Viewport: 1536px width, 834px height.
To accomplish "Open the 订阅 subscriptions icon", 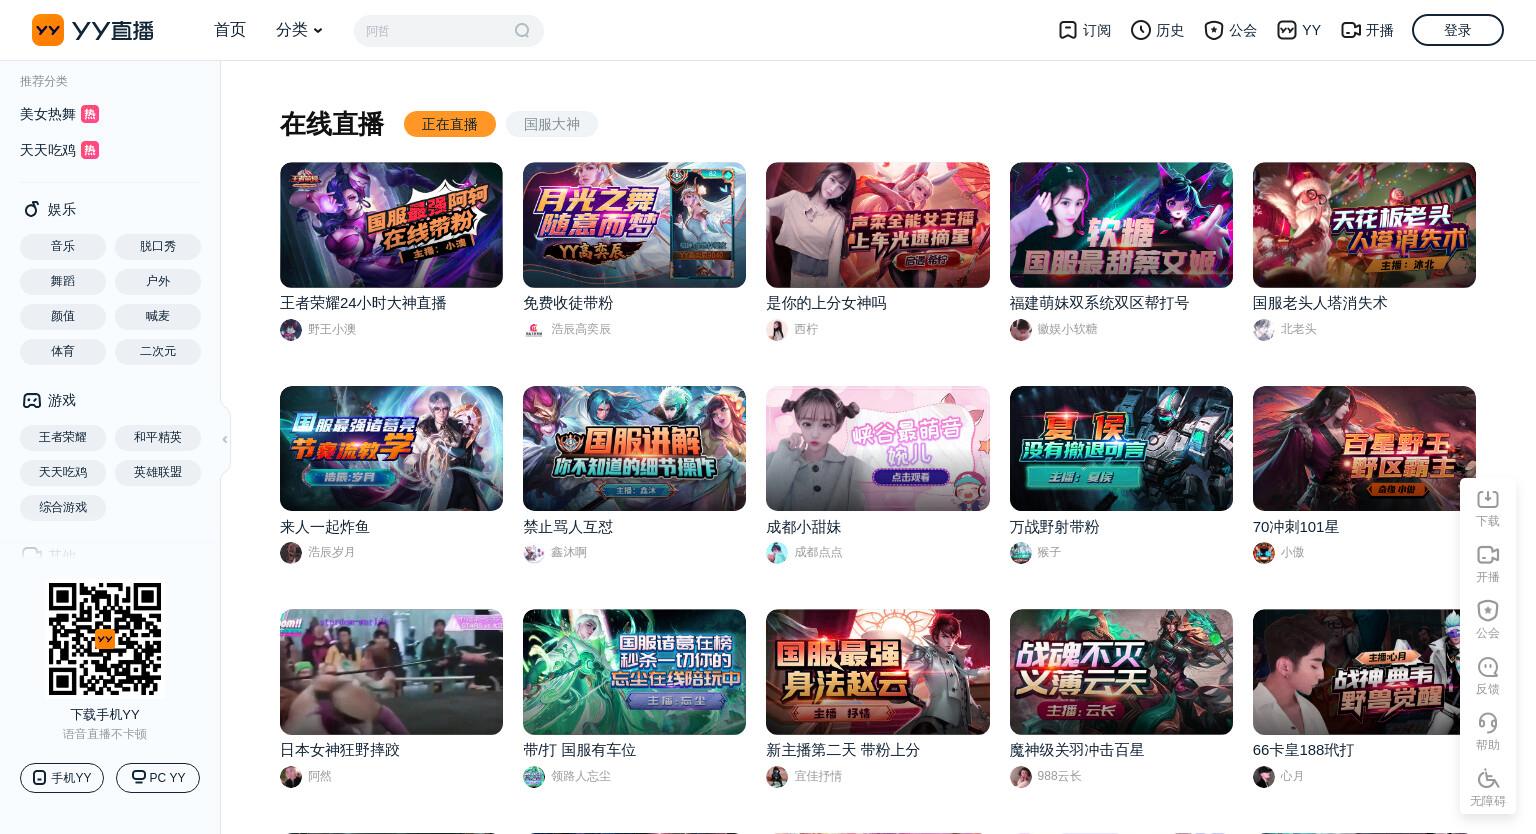I will click(x=1068, y=30).
